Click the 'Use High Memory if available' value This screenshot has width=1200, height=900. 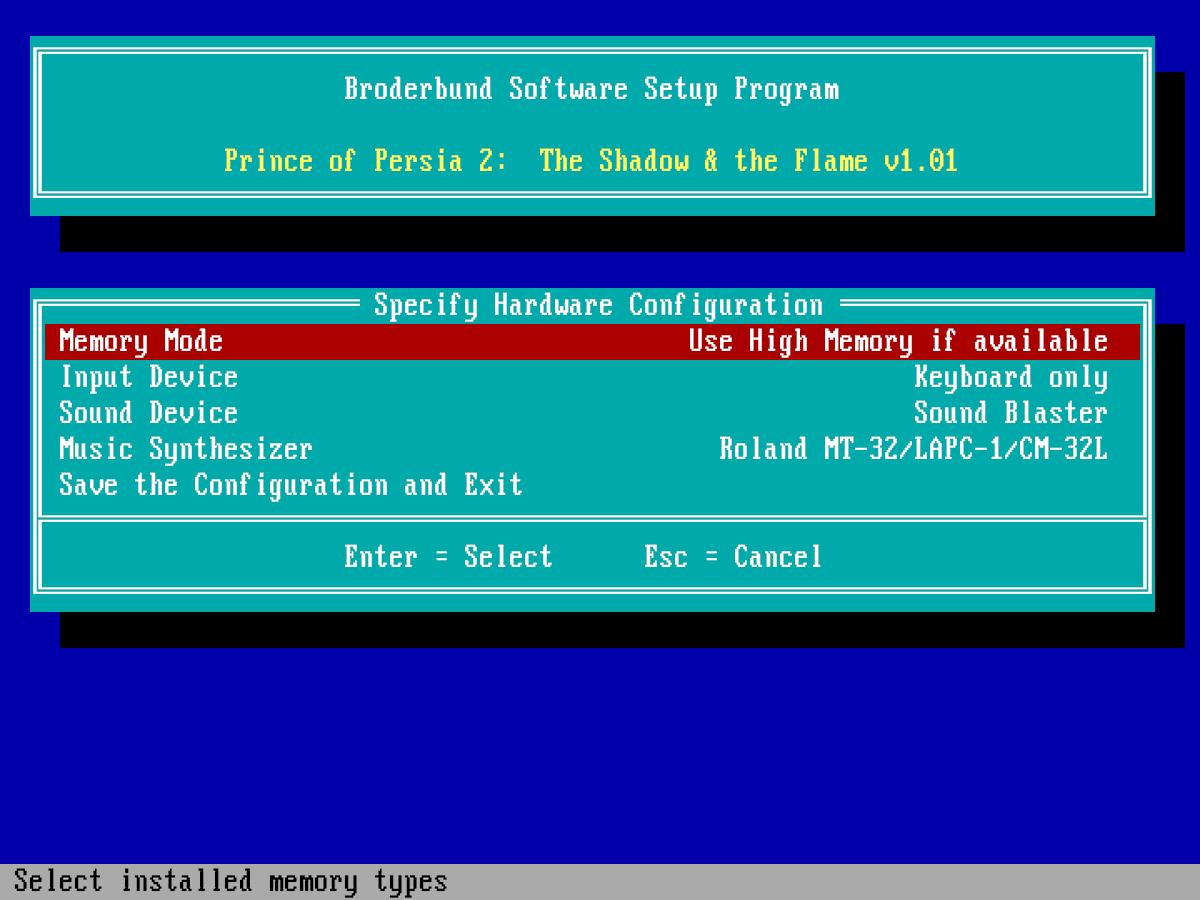[x=898, y=342]
